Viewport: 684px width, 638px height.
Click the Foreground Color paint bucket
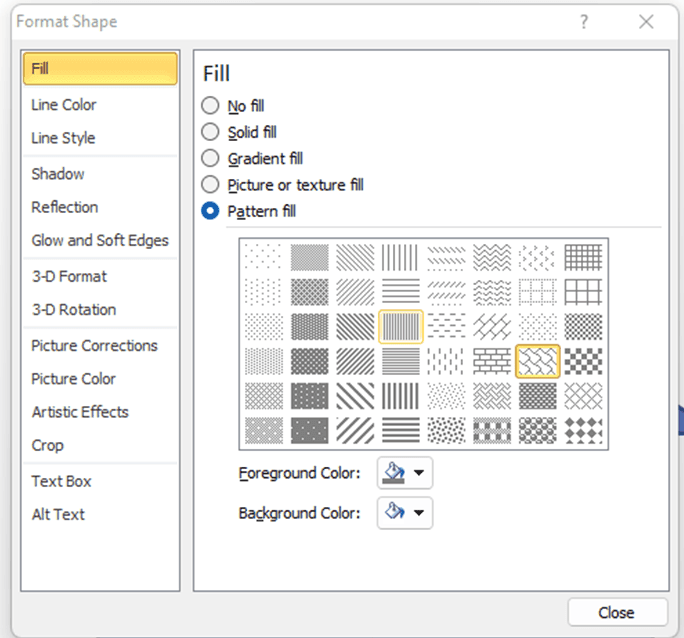[395, 473]
